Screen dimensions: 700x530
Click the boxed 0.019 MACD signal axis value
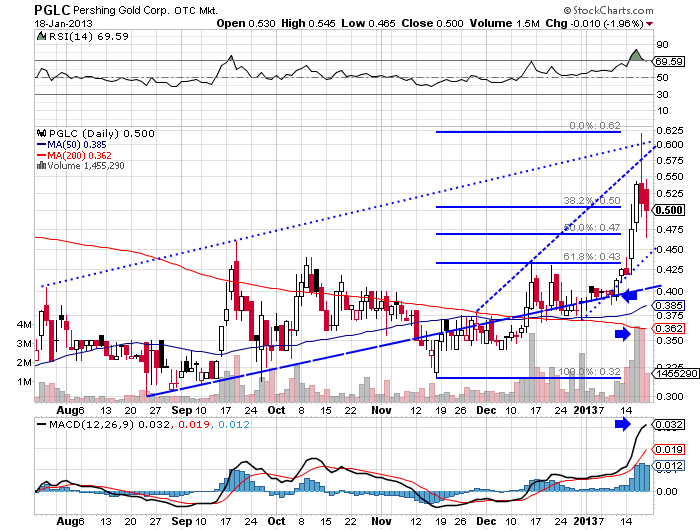(x=669, y=450)
